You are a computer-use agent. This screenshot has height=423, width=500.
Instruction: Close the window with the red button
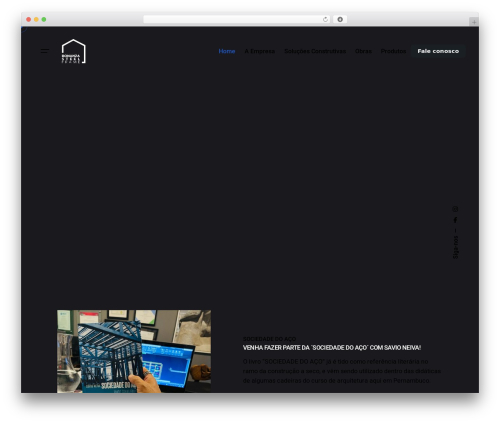tap(29, 19)
